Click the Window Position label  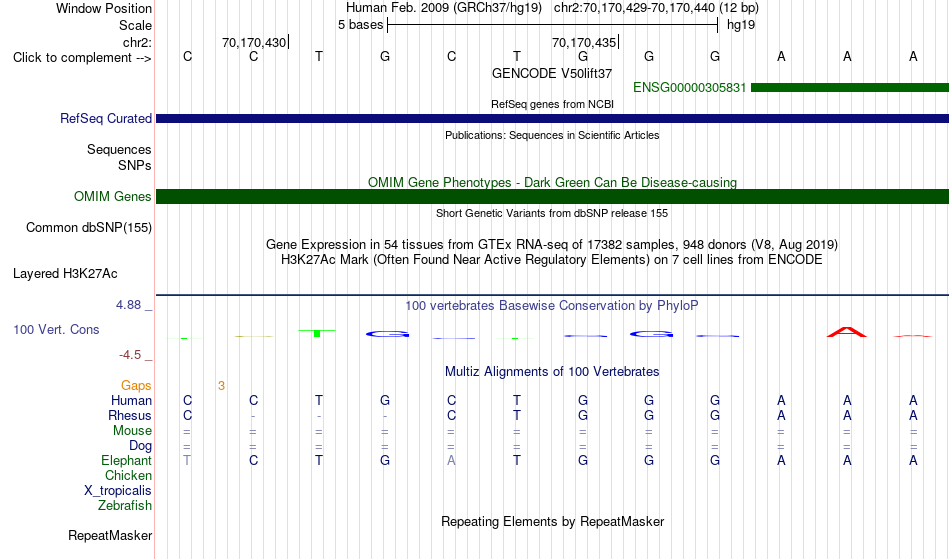click(104, 8)
